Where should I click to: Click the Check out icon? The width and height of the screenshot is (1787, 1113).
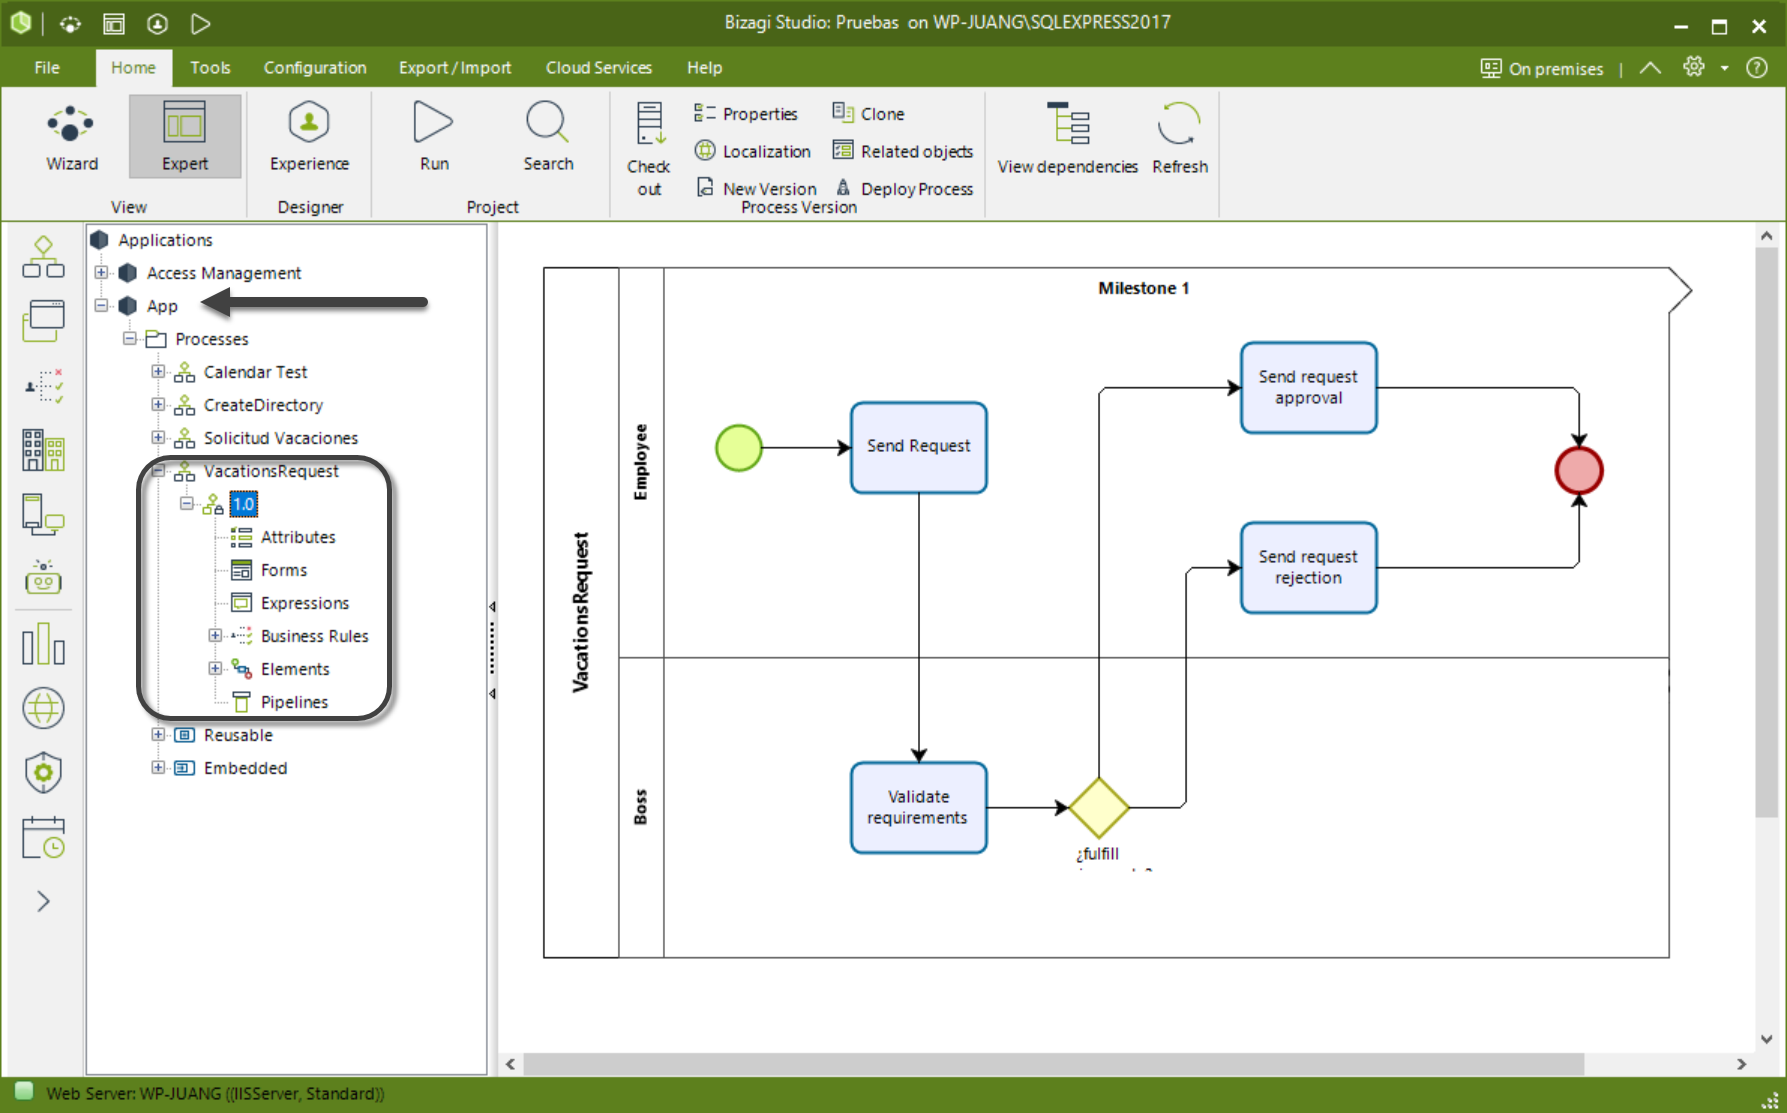click(649, 148)
